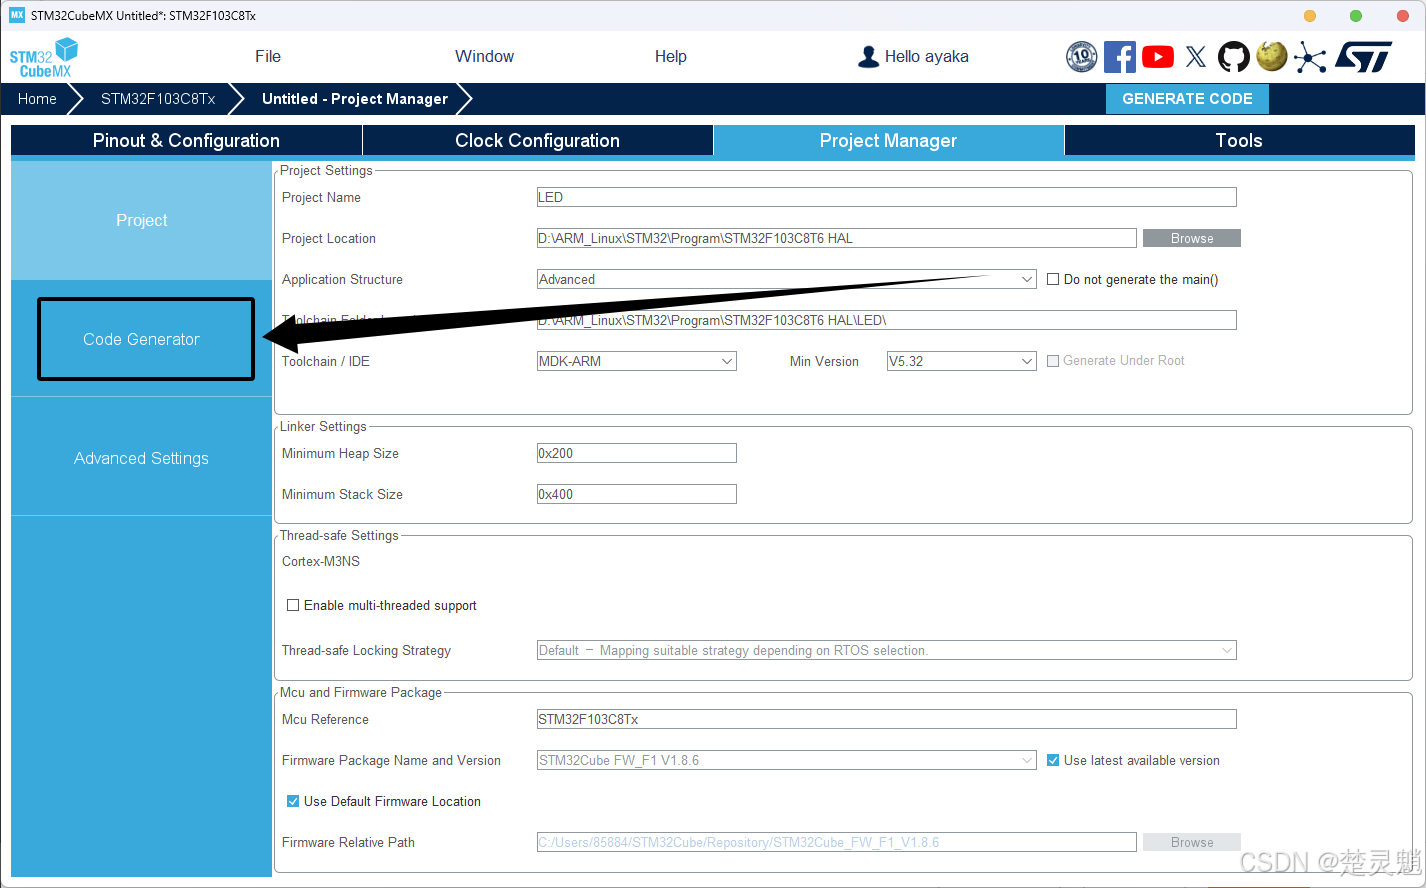
Task: Toggle Use Default Firmware Location checkbox
Action: [293, 801]
